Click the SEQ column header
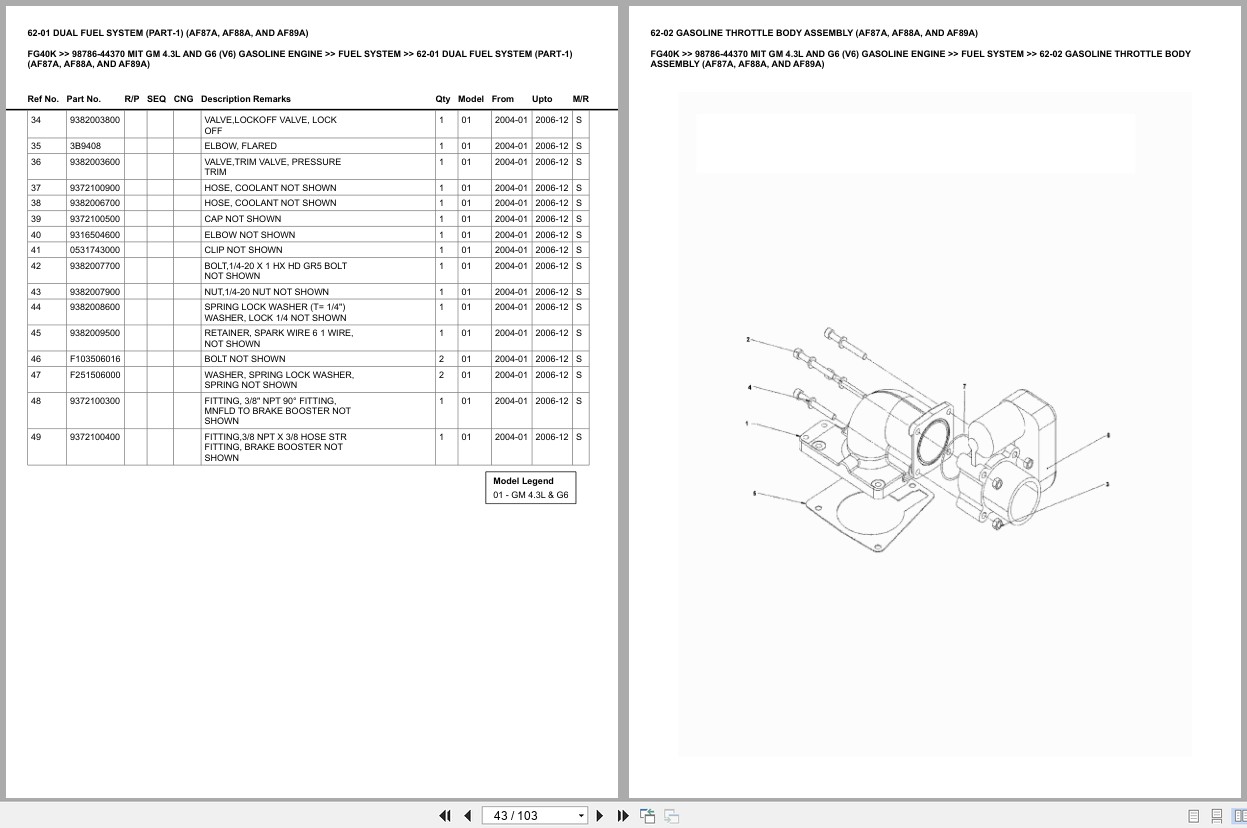This screenshot has width=1247, height=828. pyautogui.click(x=157, y=99)
